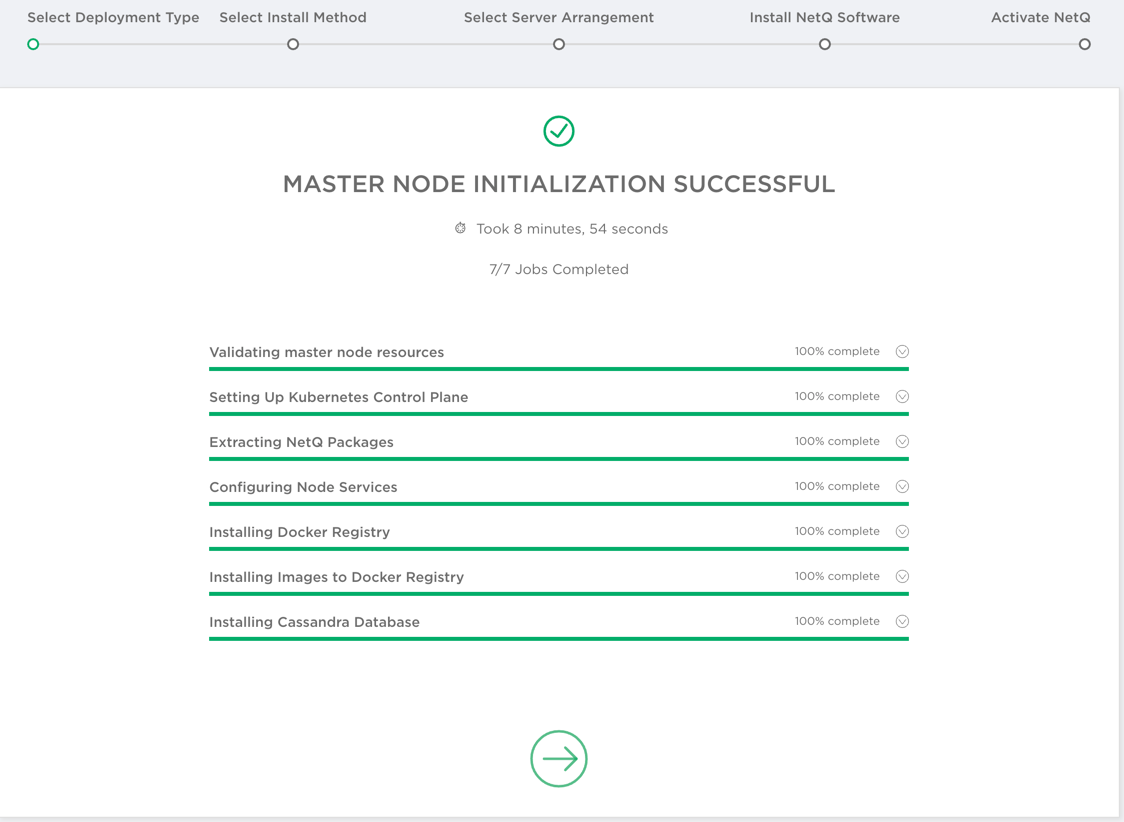Click the 'Install NetQ Software' step label
Image resolution: width=1124 pixels, height=822 pixels.
click(x=823, y=17)
